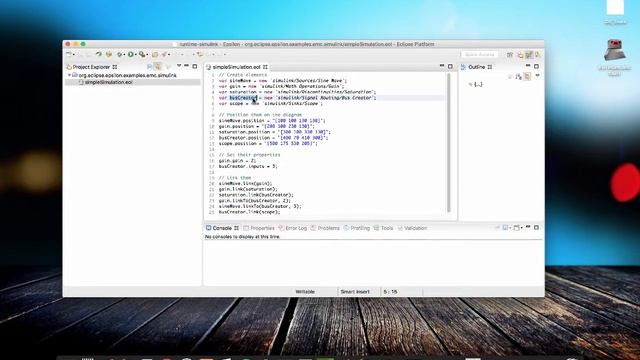Click the Display Selected Console icon
Viewport: 640px width, 360px height.
[505, 228]
